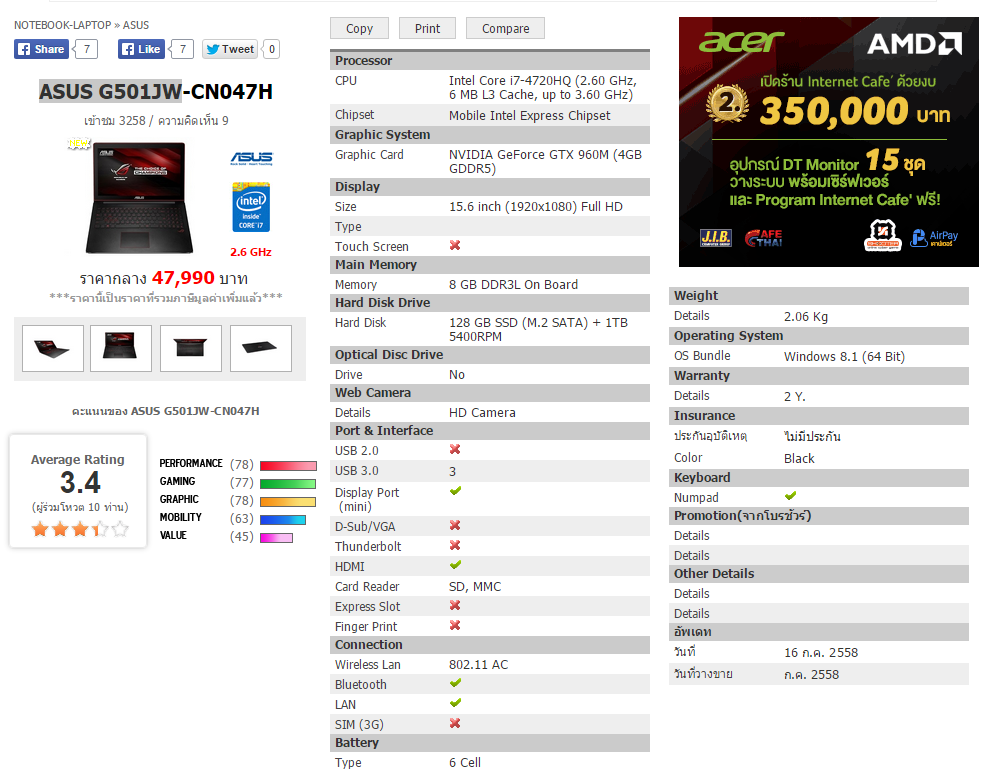Click the 2 Y. warranty value

coord(795,397)
